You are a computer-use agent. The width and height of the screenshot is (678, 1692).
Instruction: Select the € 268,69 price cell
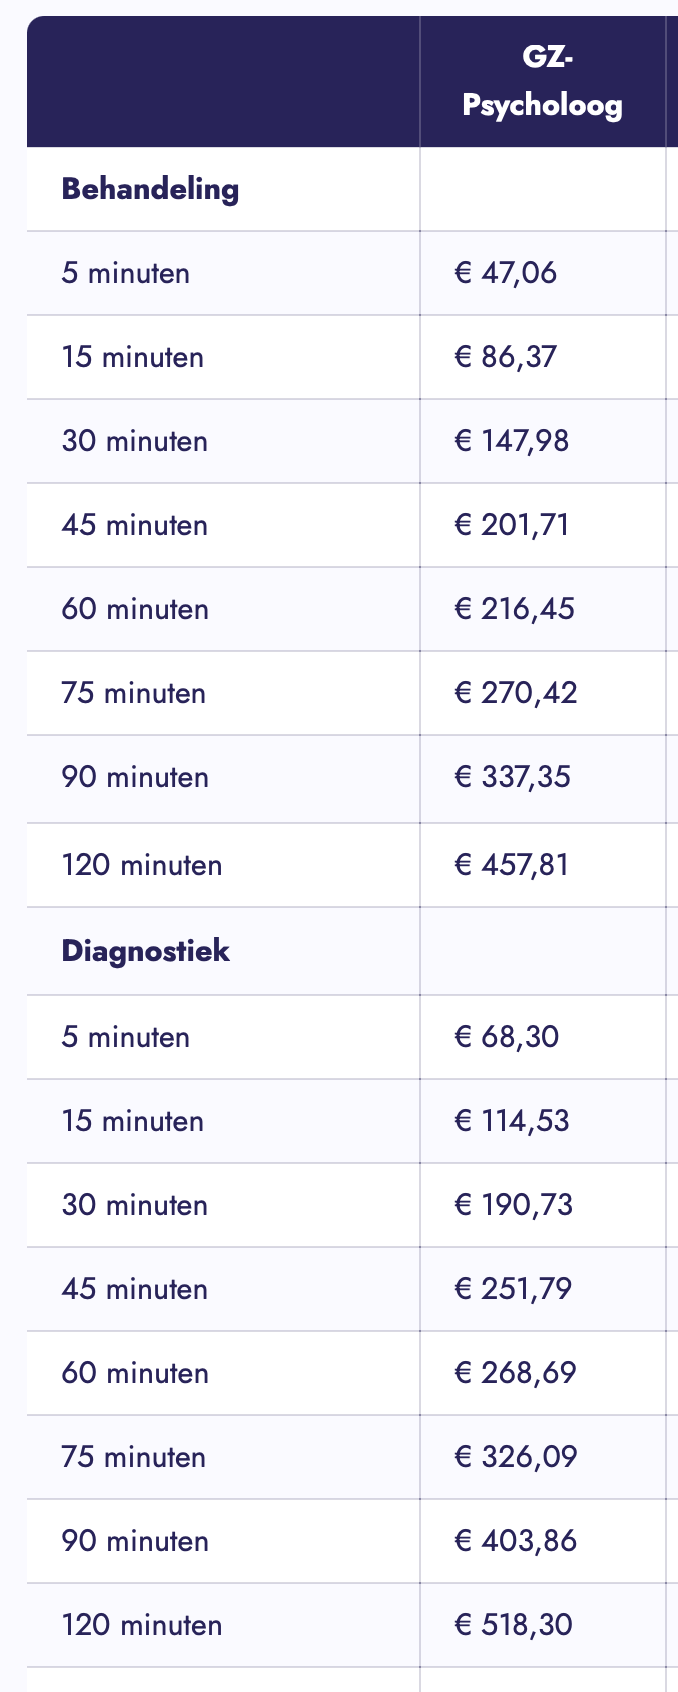click(515, 1373)
